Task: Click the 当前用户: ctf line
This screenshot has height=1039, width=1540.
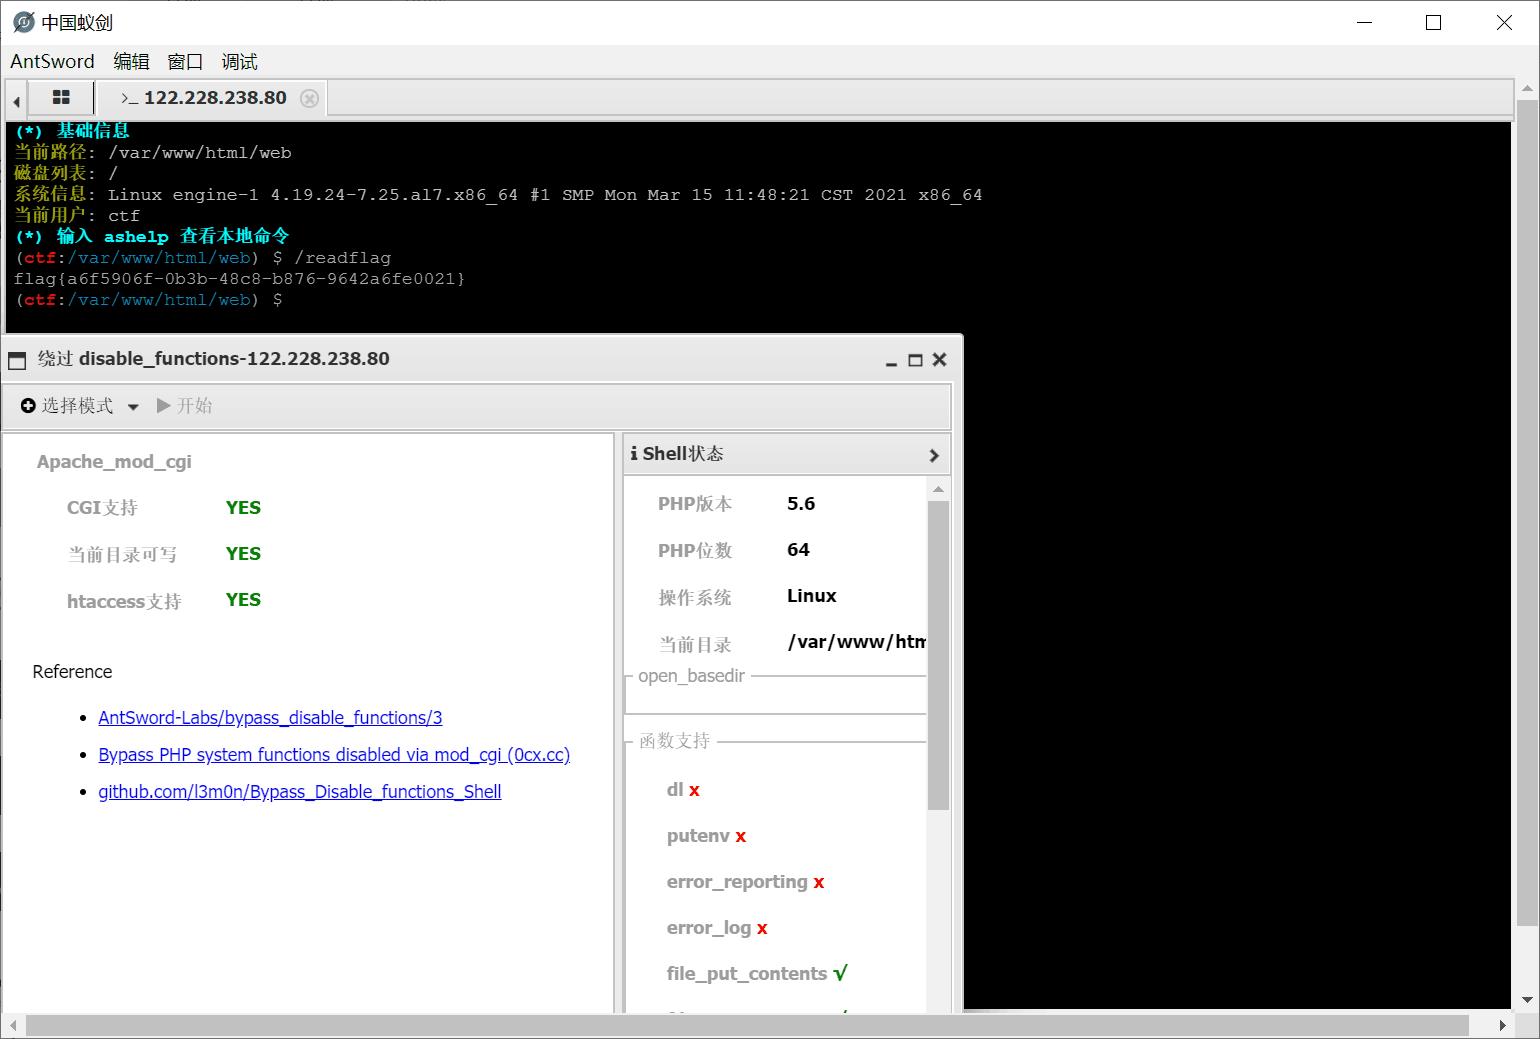Action: (x=77, y=216)
